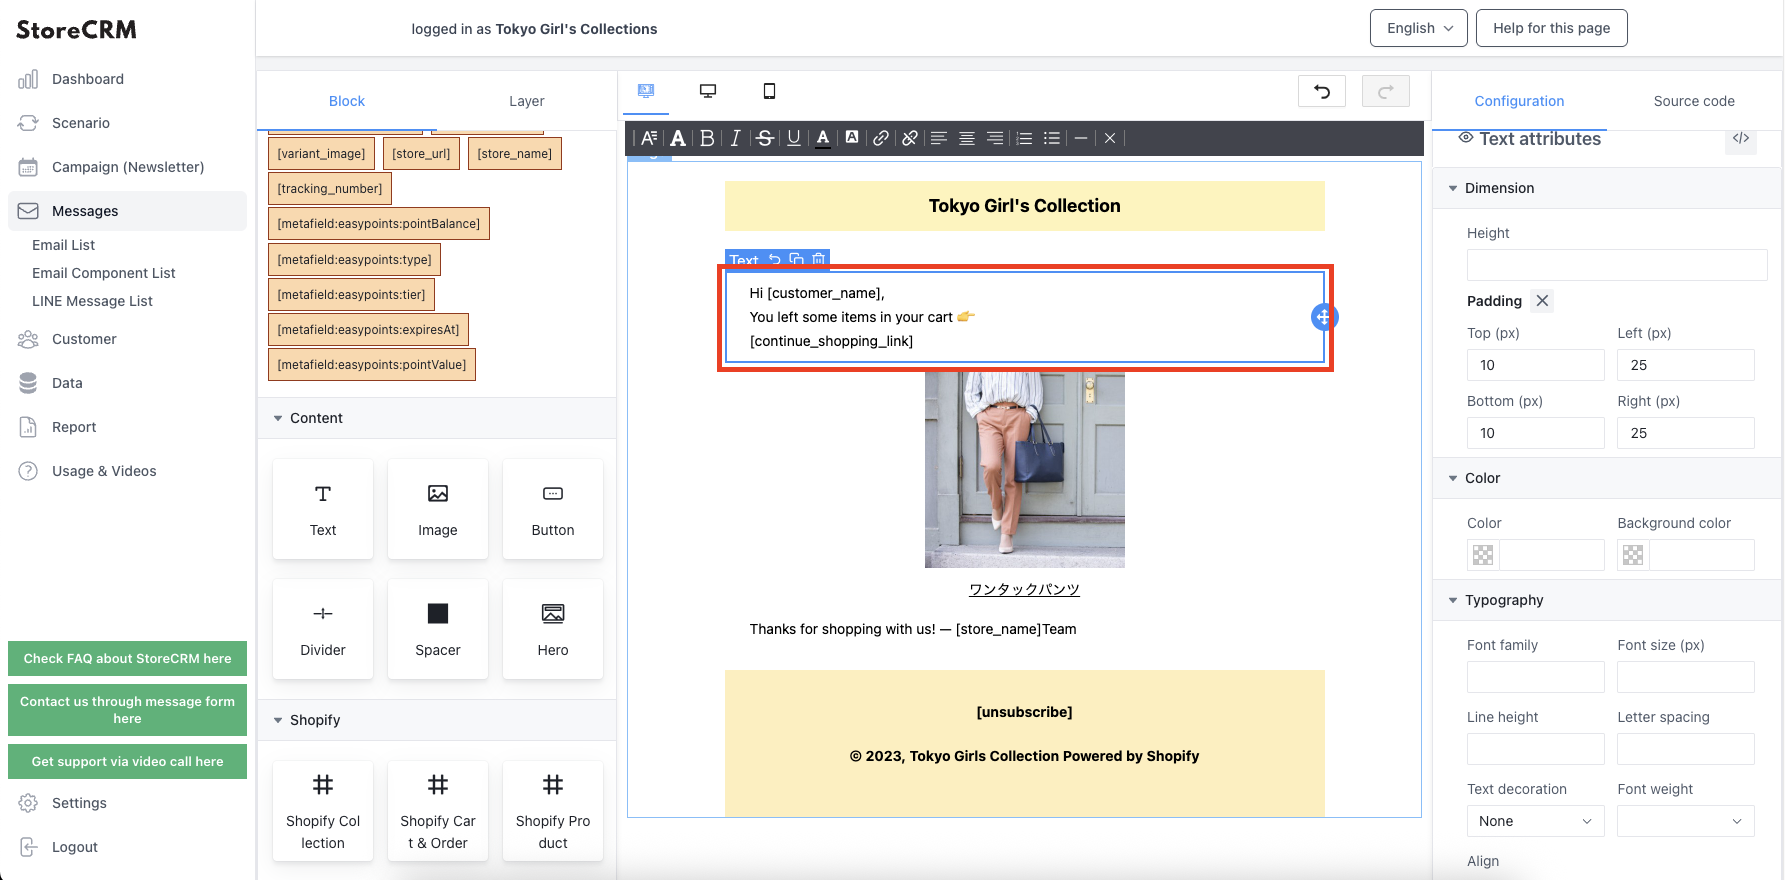Collapse the Typography section
1785x880 pixels.
[1607, 600]
